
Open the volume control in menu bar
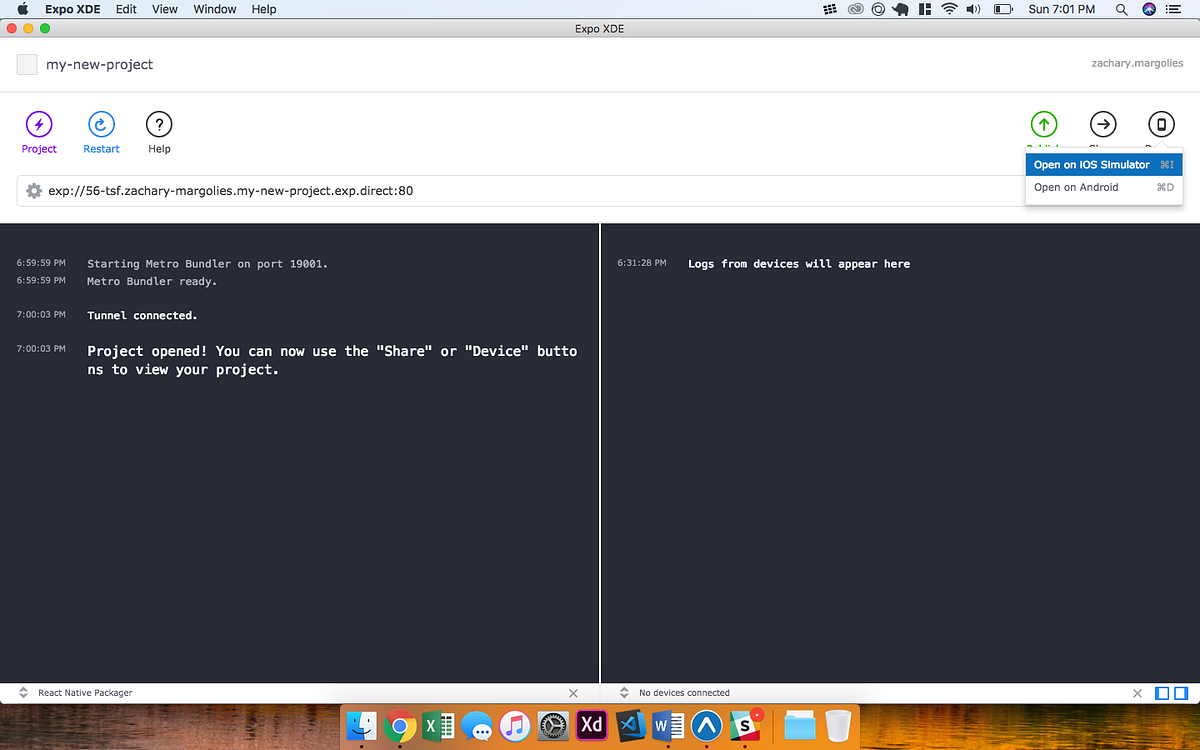pos(973,9)
